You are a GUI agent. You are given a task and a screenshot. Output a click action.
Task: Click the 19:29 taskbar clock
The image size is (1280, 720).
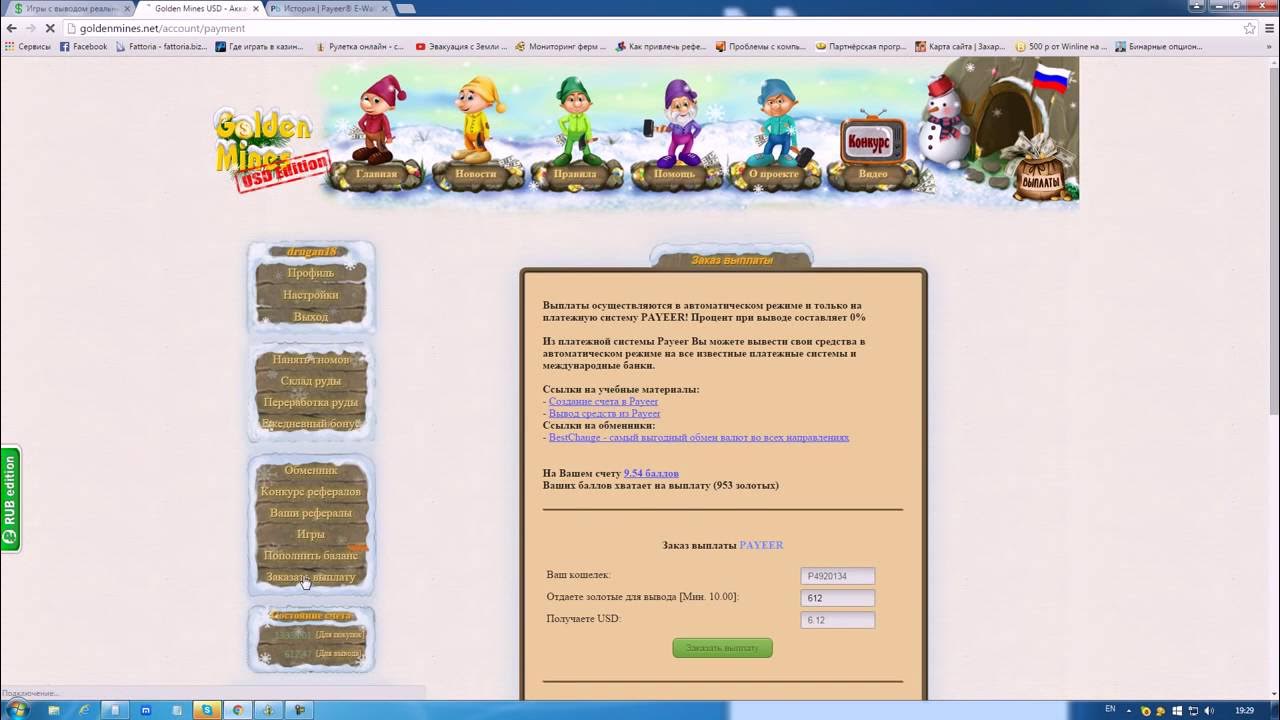click(x=1244, y=710)
